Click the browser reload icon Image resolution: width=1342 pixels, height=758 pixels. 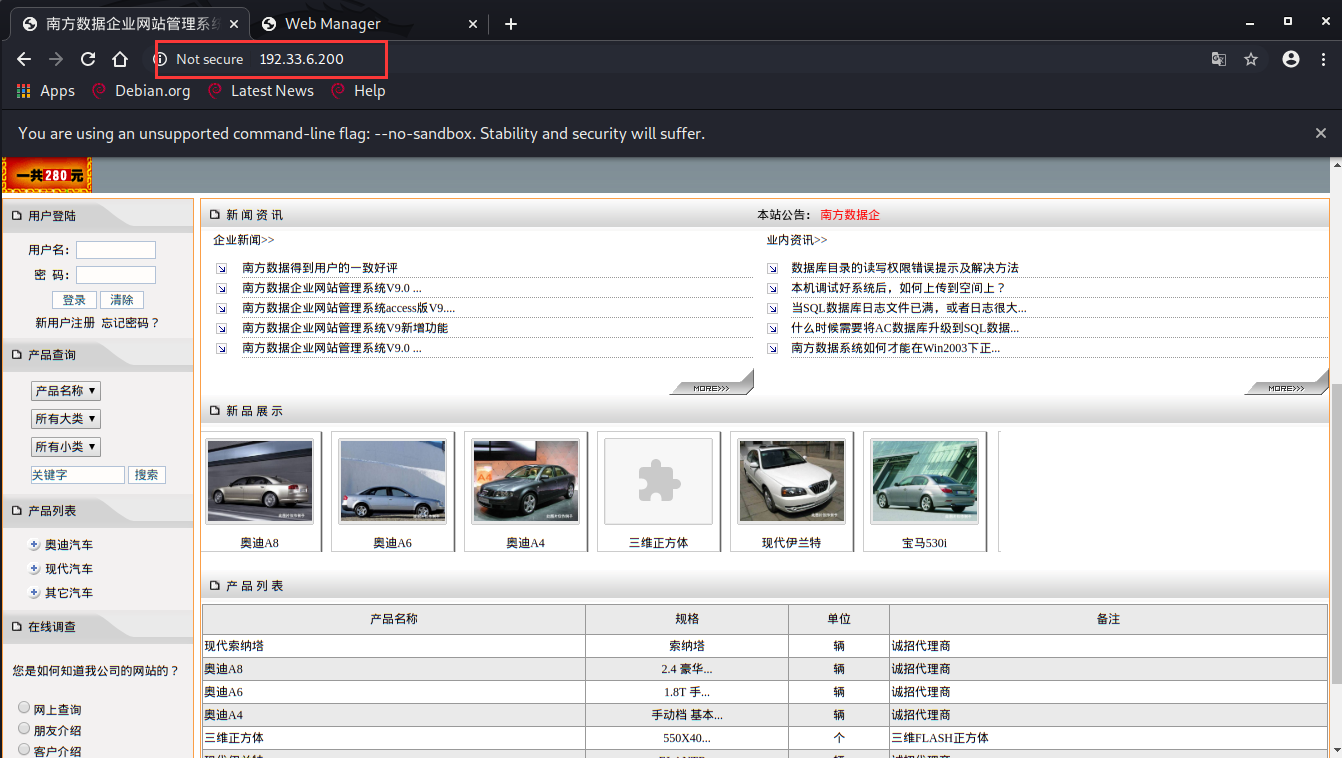pyautogui.click(x=88, y=59)
